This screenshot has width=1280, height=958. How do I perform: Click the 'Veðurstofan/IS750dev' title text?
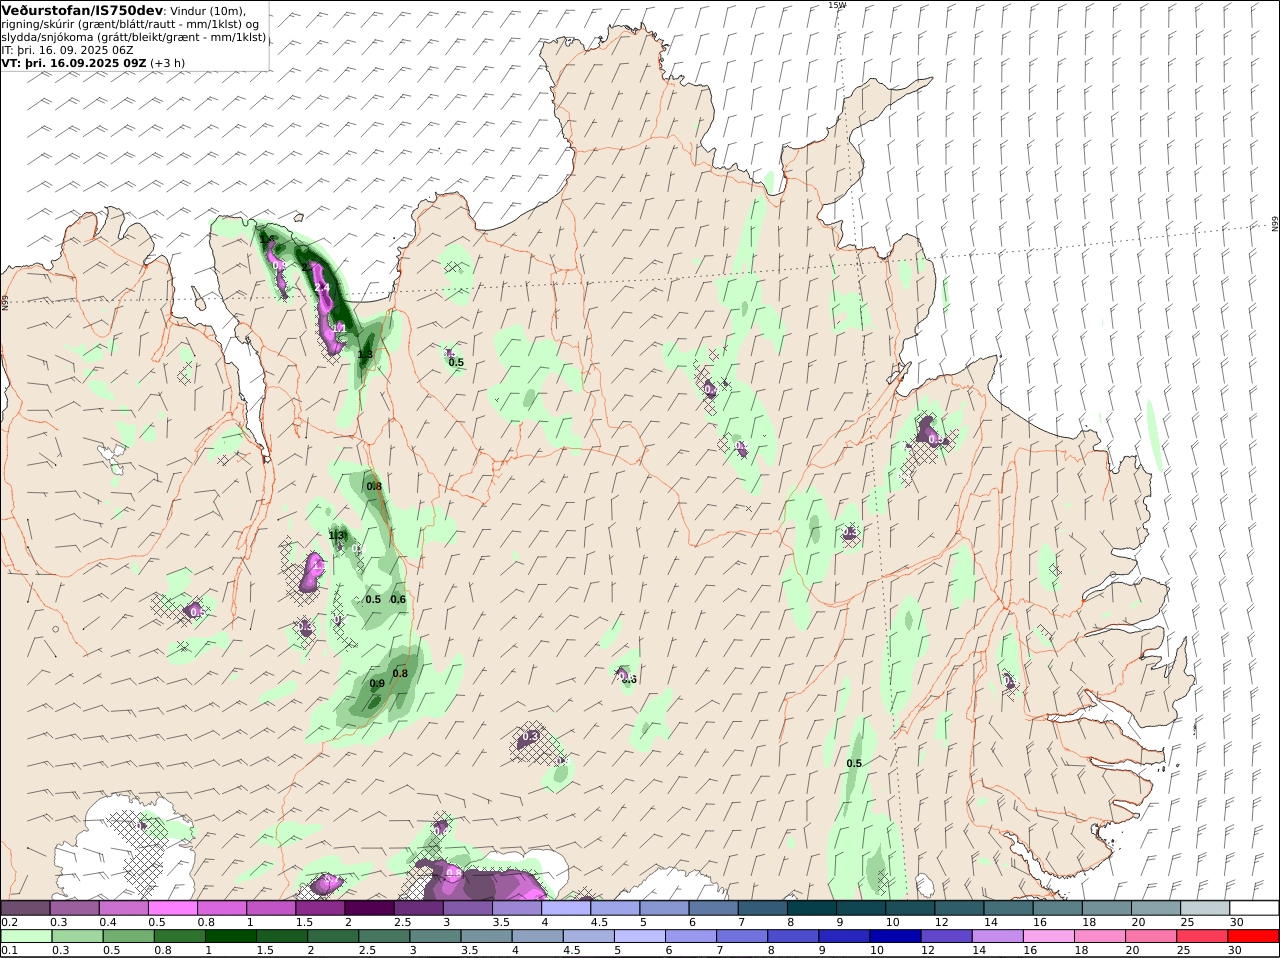[x=82, y=10]
